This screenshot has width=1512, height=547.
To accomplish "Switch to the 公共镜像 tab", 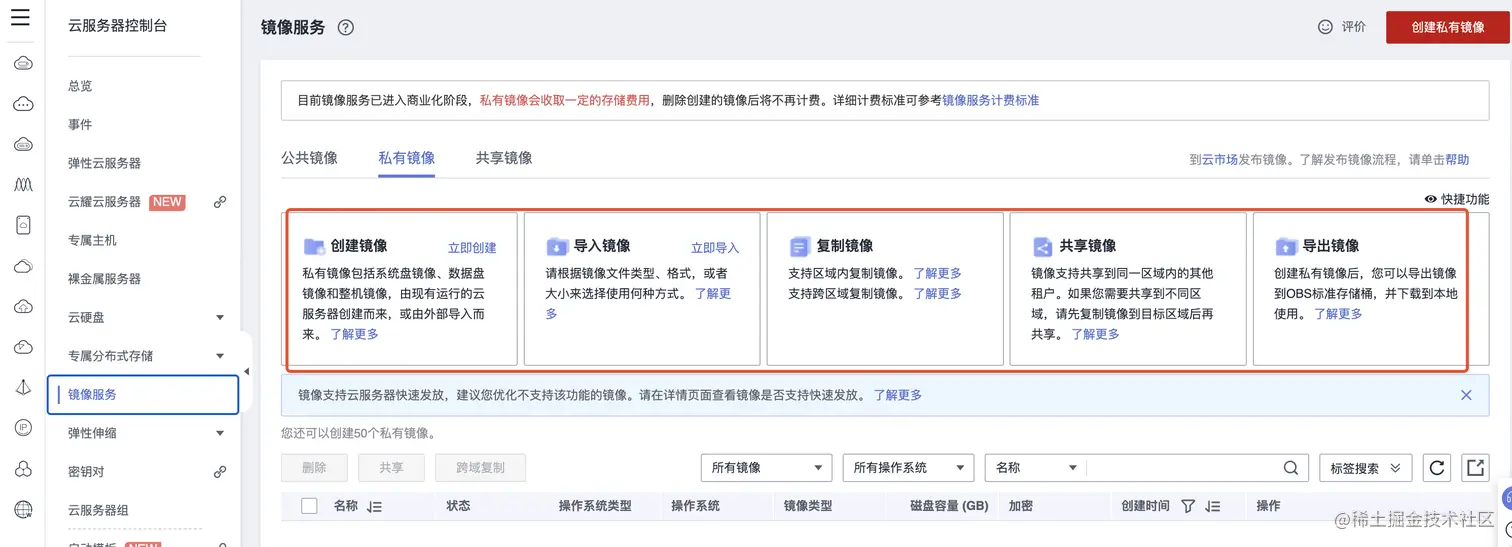I will coord(309,158).
